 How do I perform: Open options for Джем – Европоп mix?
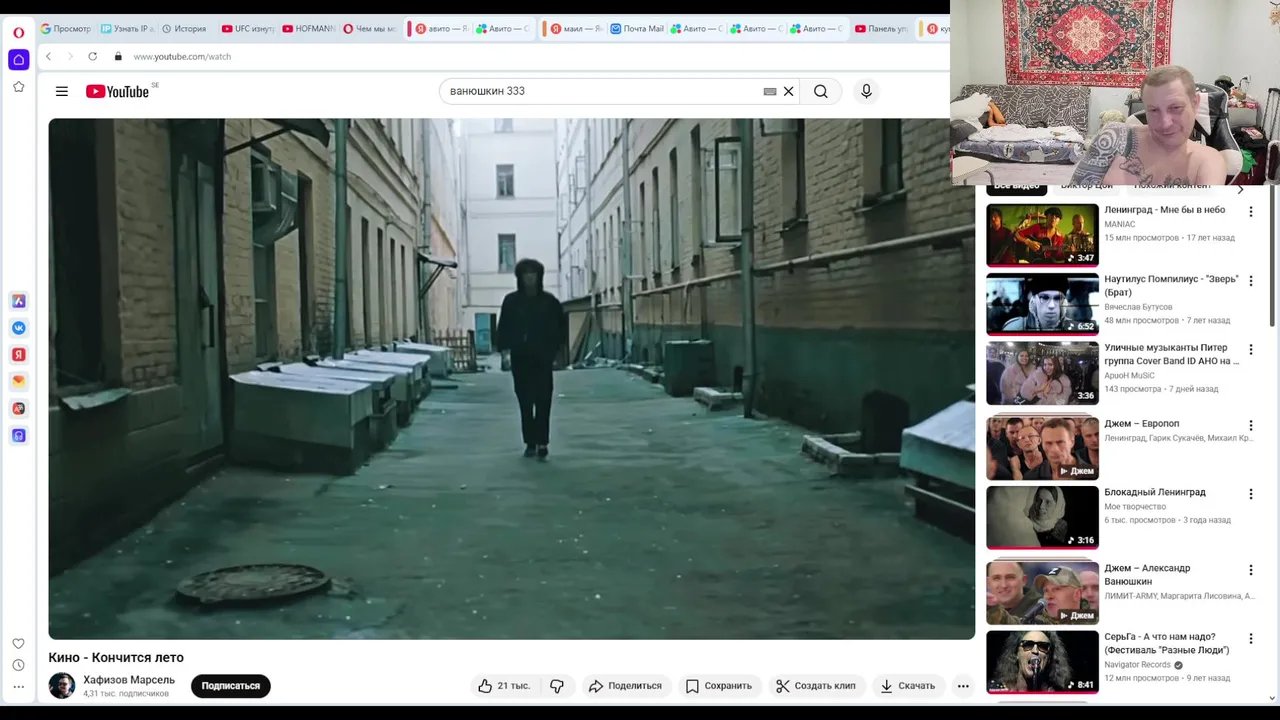pyautogui.click(x=1250, y=425)
